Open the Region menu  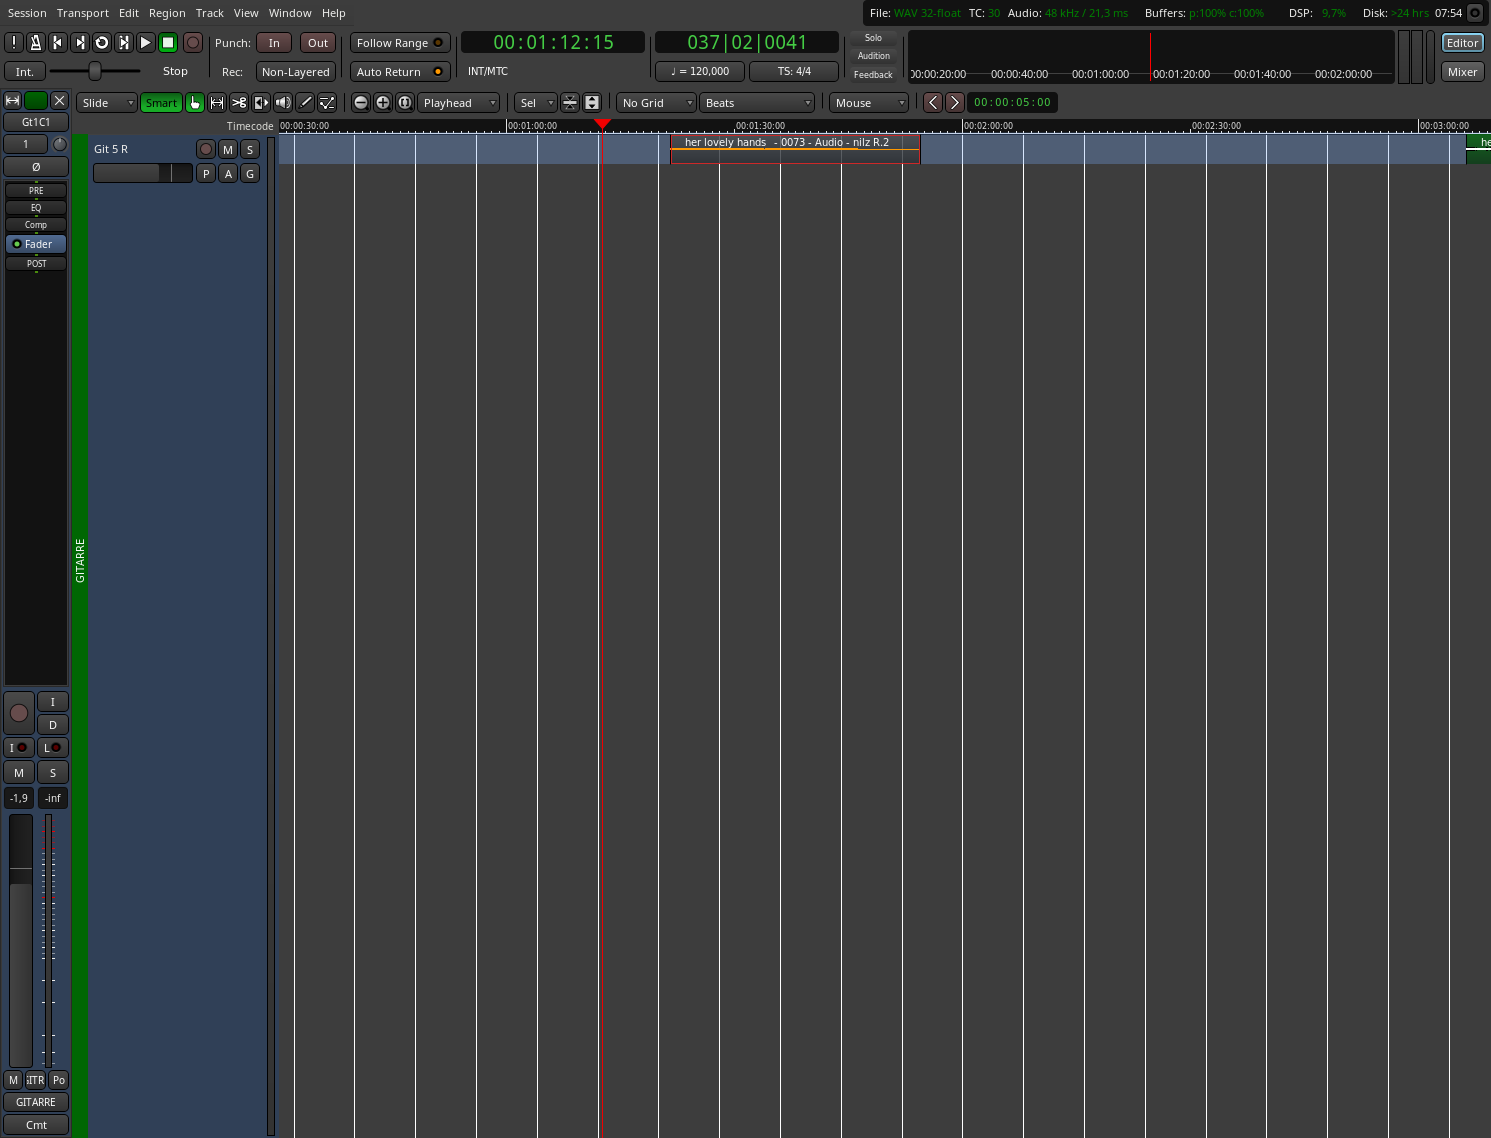167,13
